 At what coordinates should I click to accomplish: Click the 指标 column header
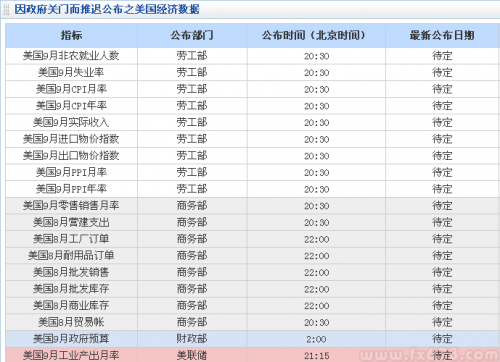click(x=71, y=35)
